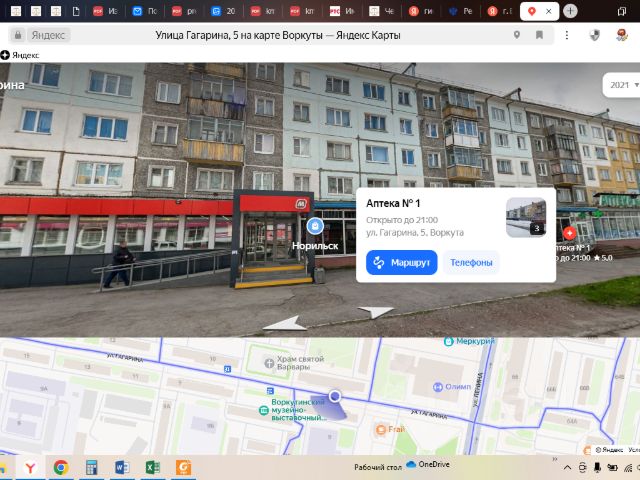
Task: Click the Яндекс domain label in address bar
Action: click(x=48, y=35)
